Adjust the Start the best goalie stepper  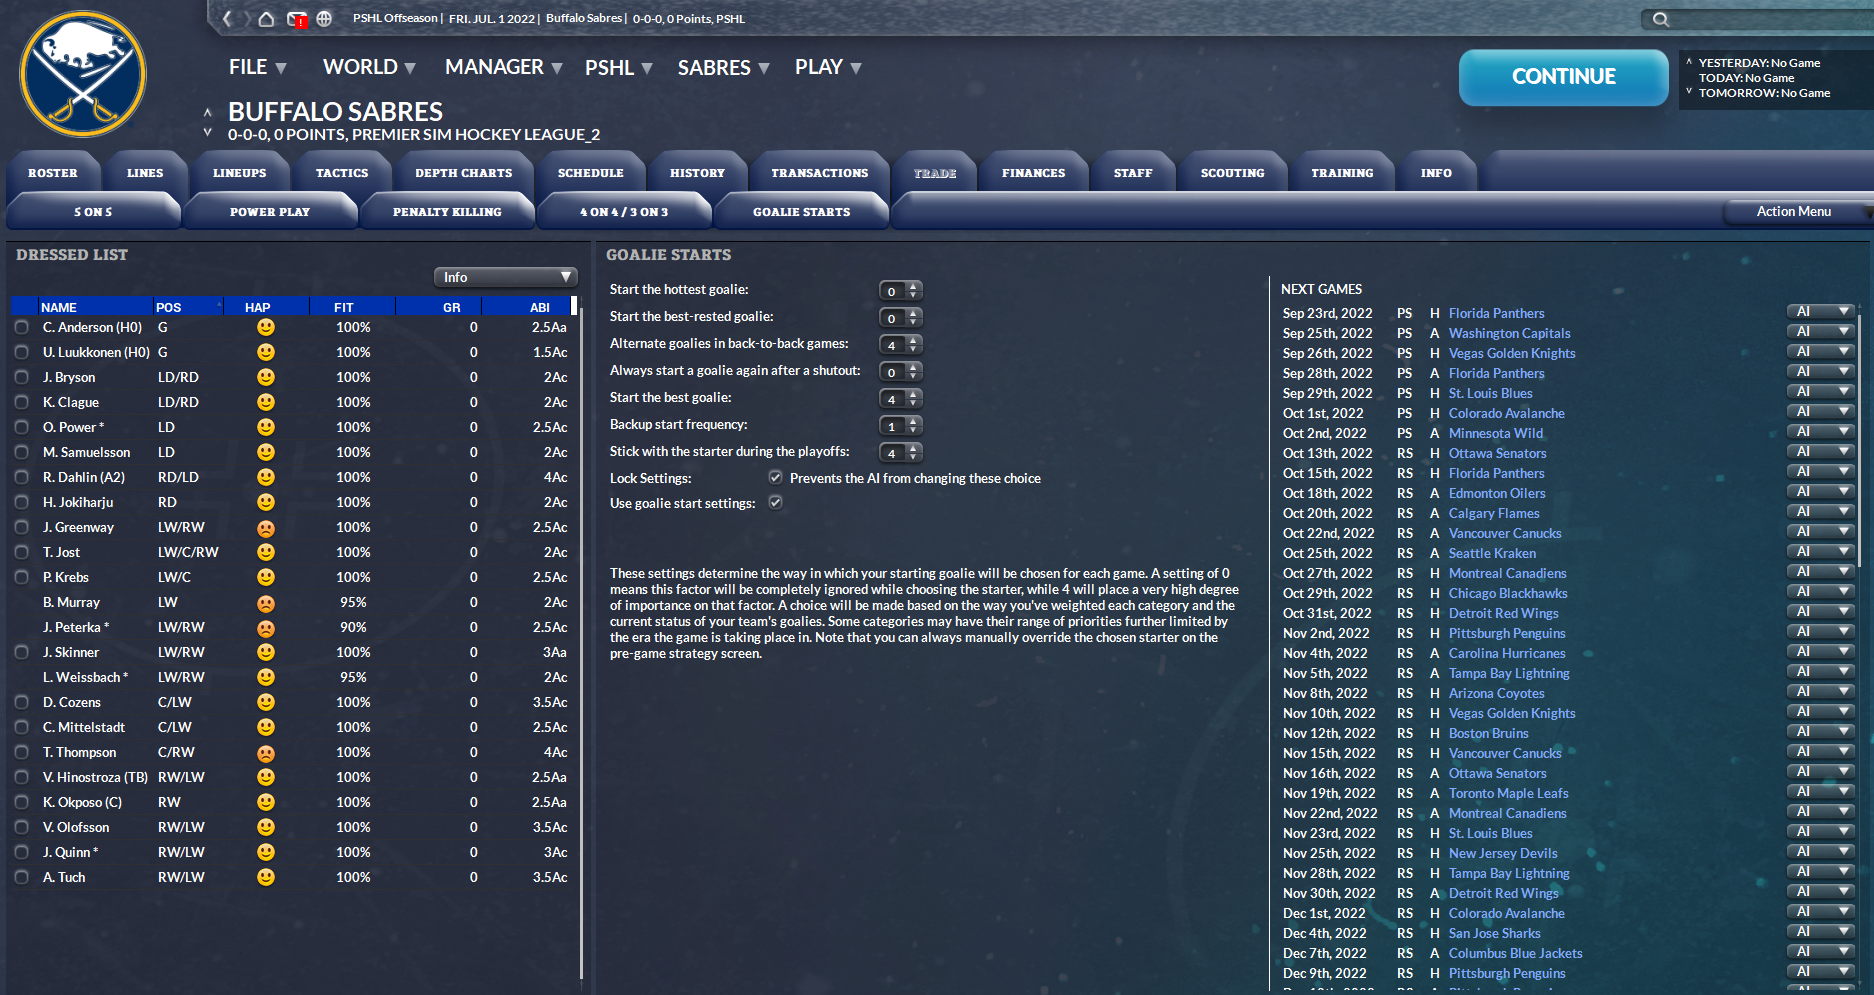(x=900, y=399)
